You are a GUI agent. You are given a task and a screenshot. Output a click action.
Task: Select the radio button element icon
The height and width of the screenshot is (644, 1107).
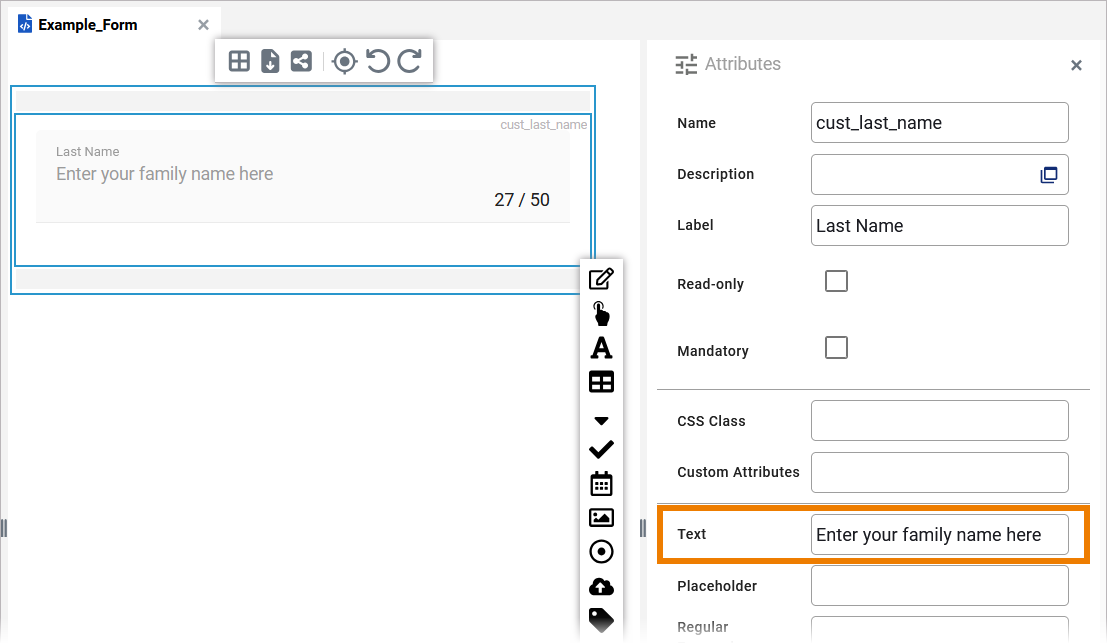601,551
